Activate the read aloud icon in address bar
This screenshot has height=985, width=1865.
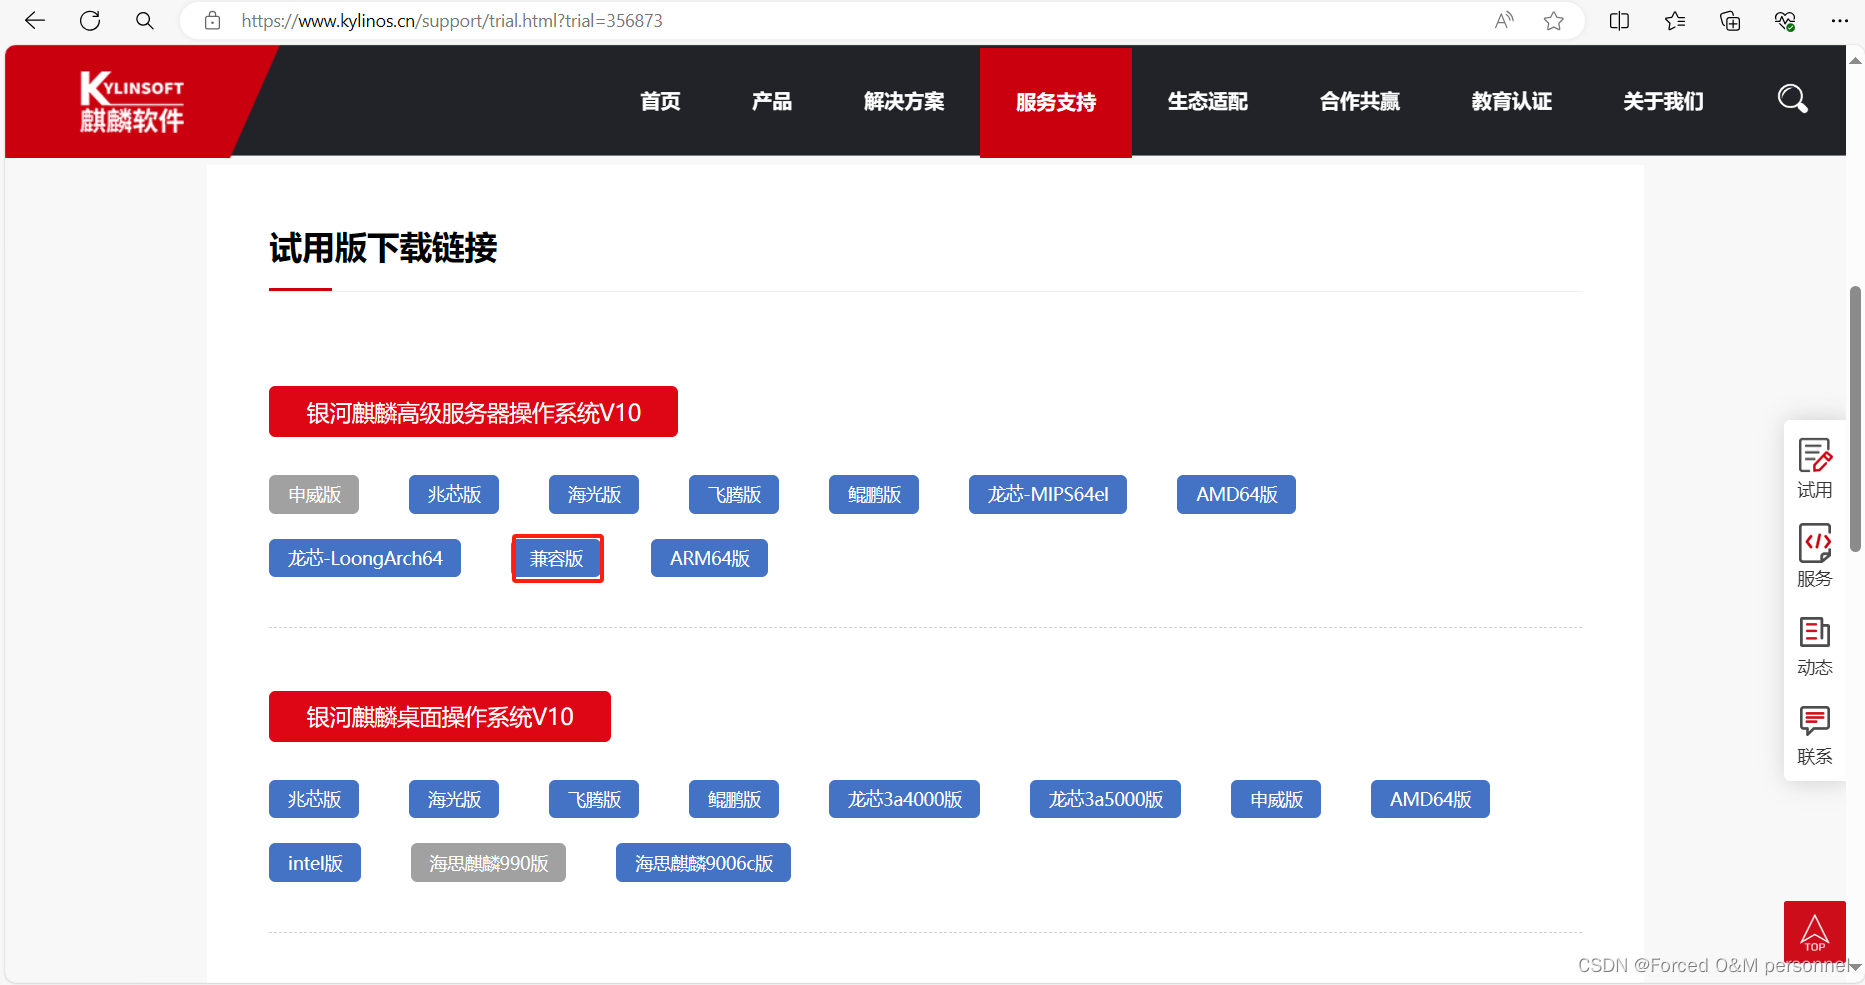coord(1504,21)
